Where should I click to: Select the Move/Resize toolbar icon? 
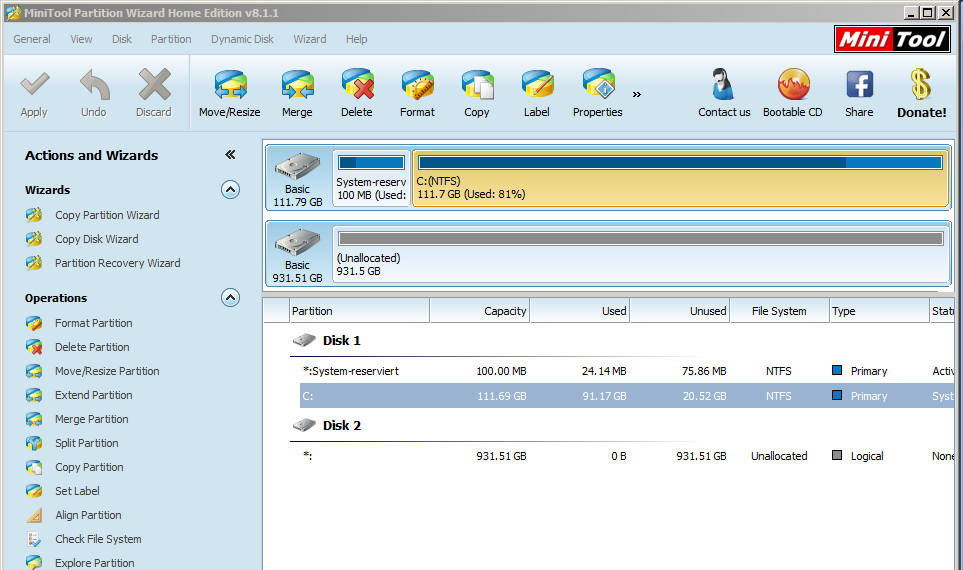click(230, 84)
